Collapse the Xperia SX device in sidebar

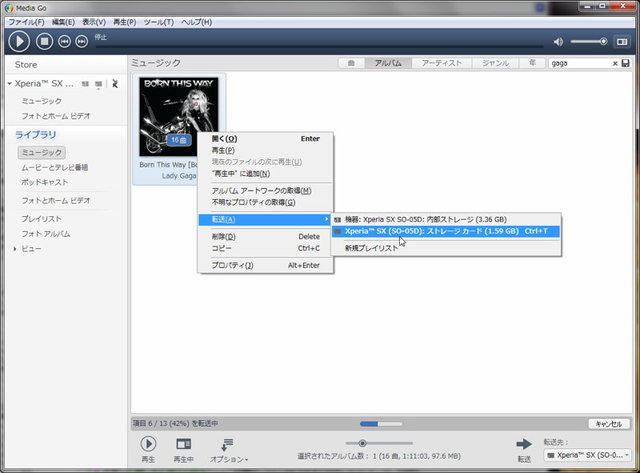tap(9, 84)
